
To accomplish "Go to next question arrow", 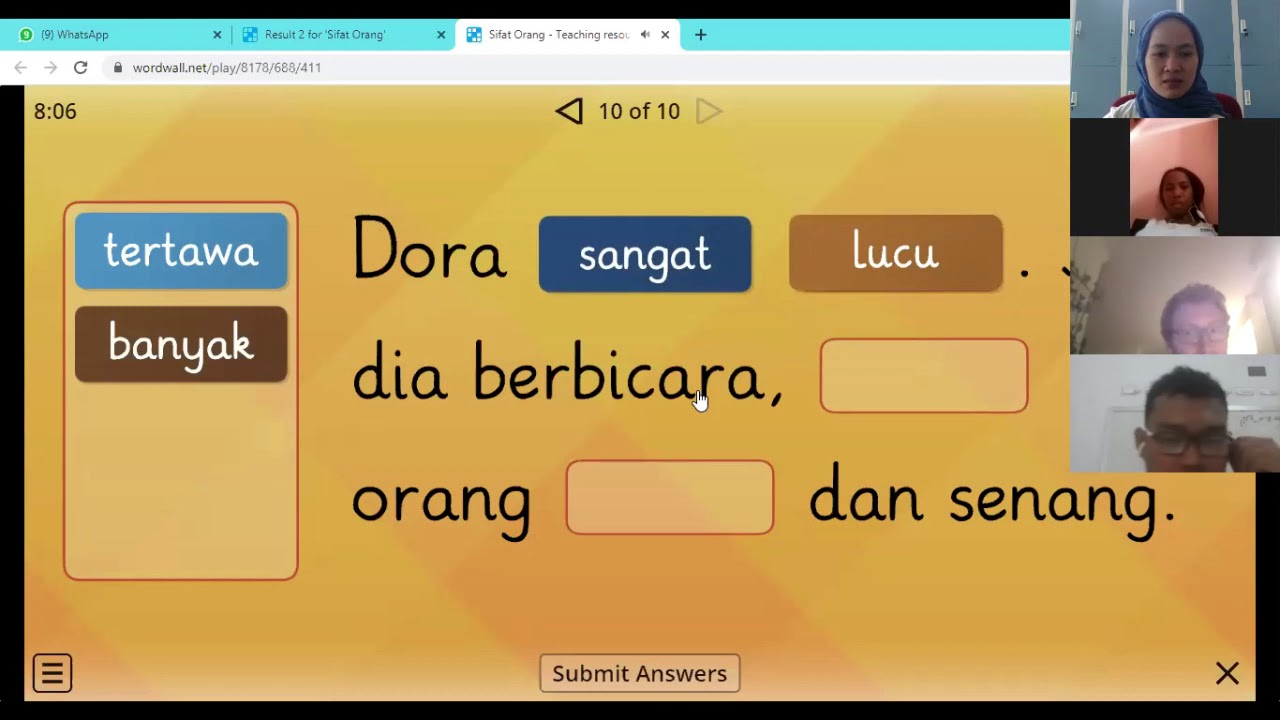I will [709, 111].
